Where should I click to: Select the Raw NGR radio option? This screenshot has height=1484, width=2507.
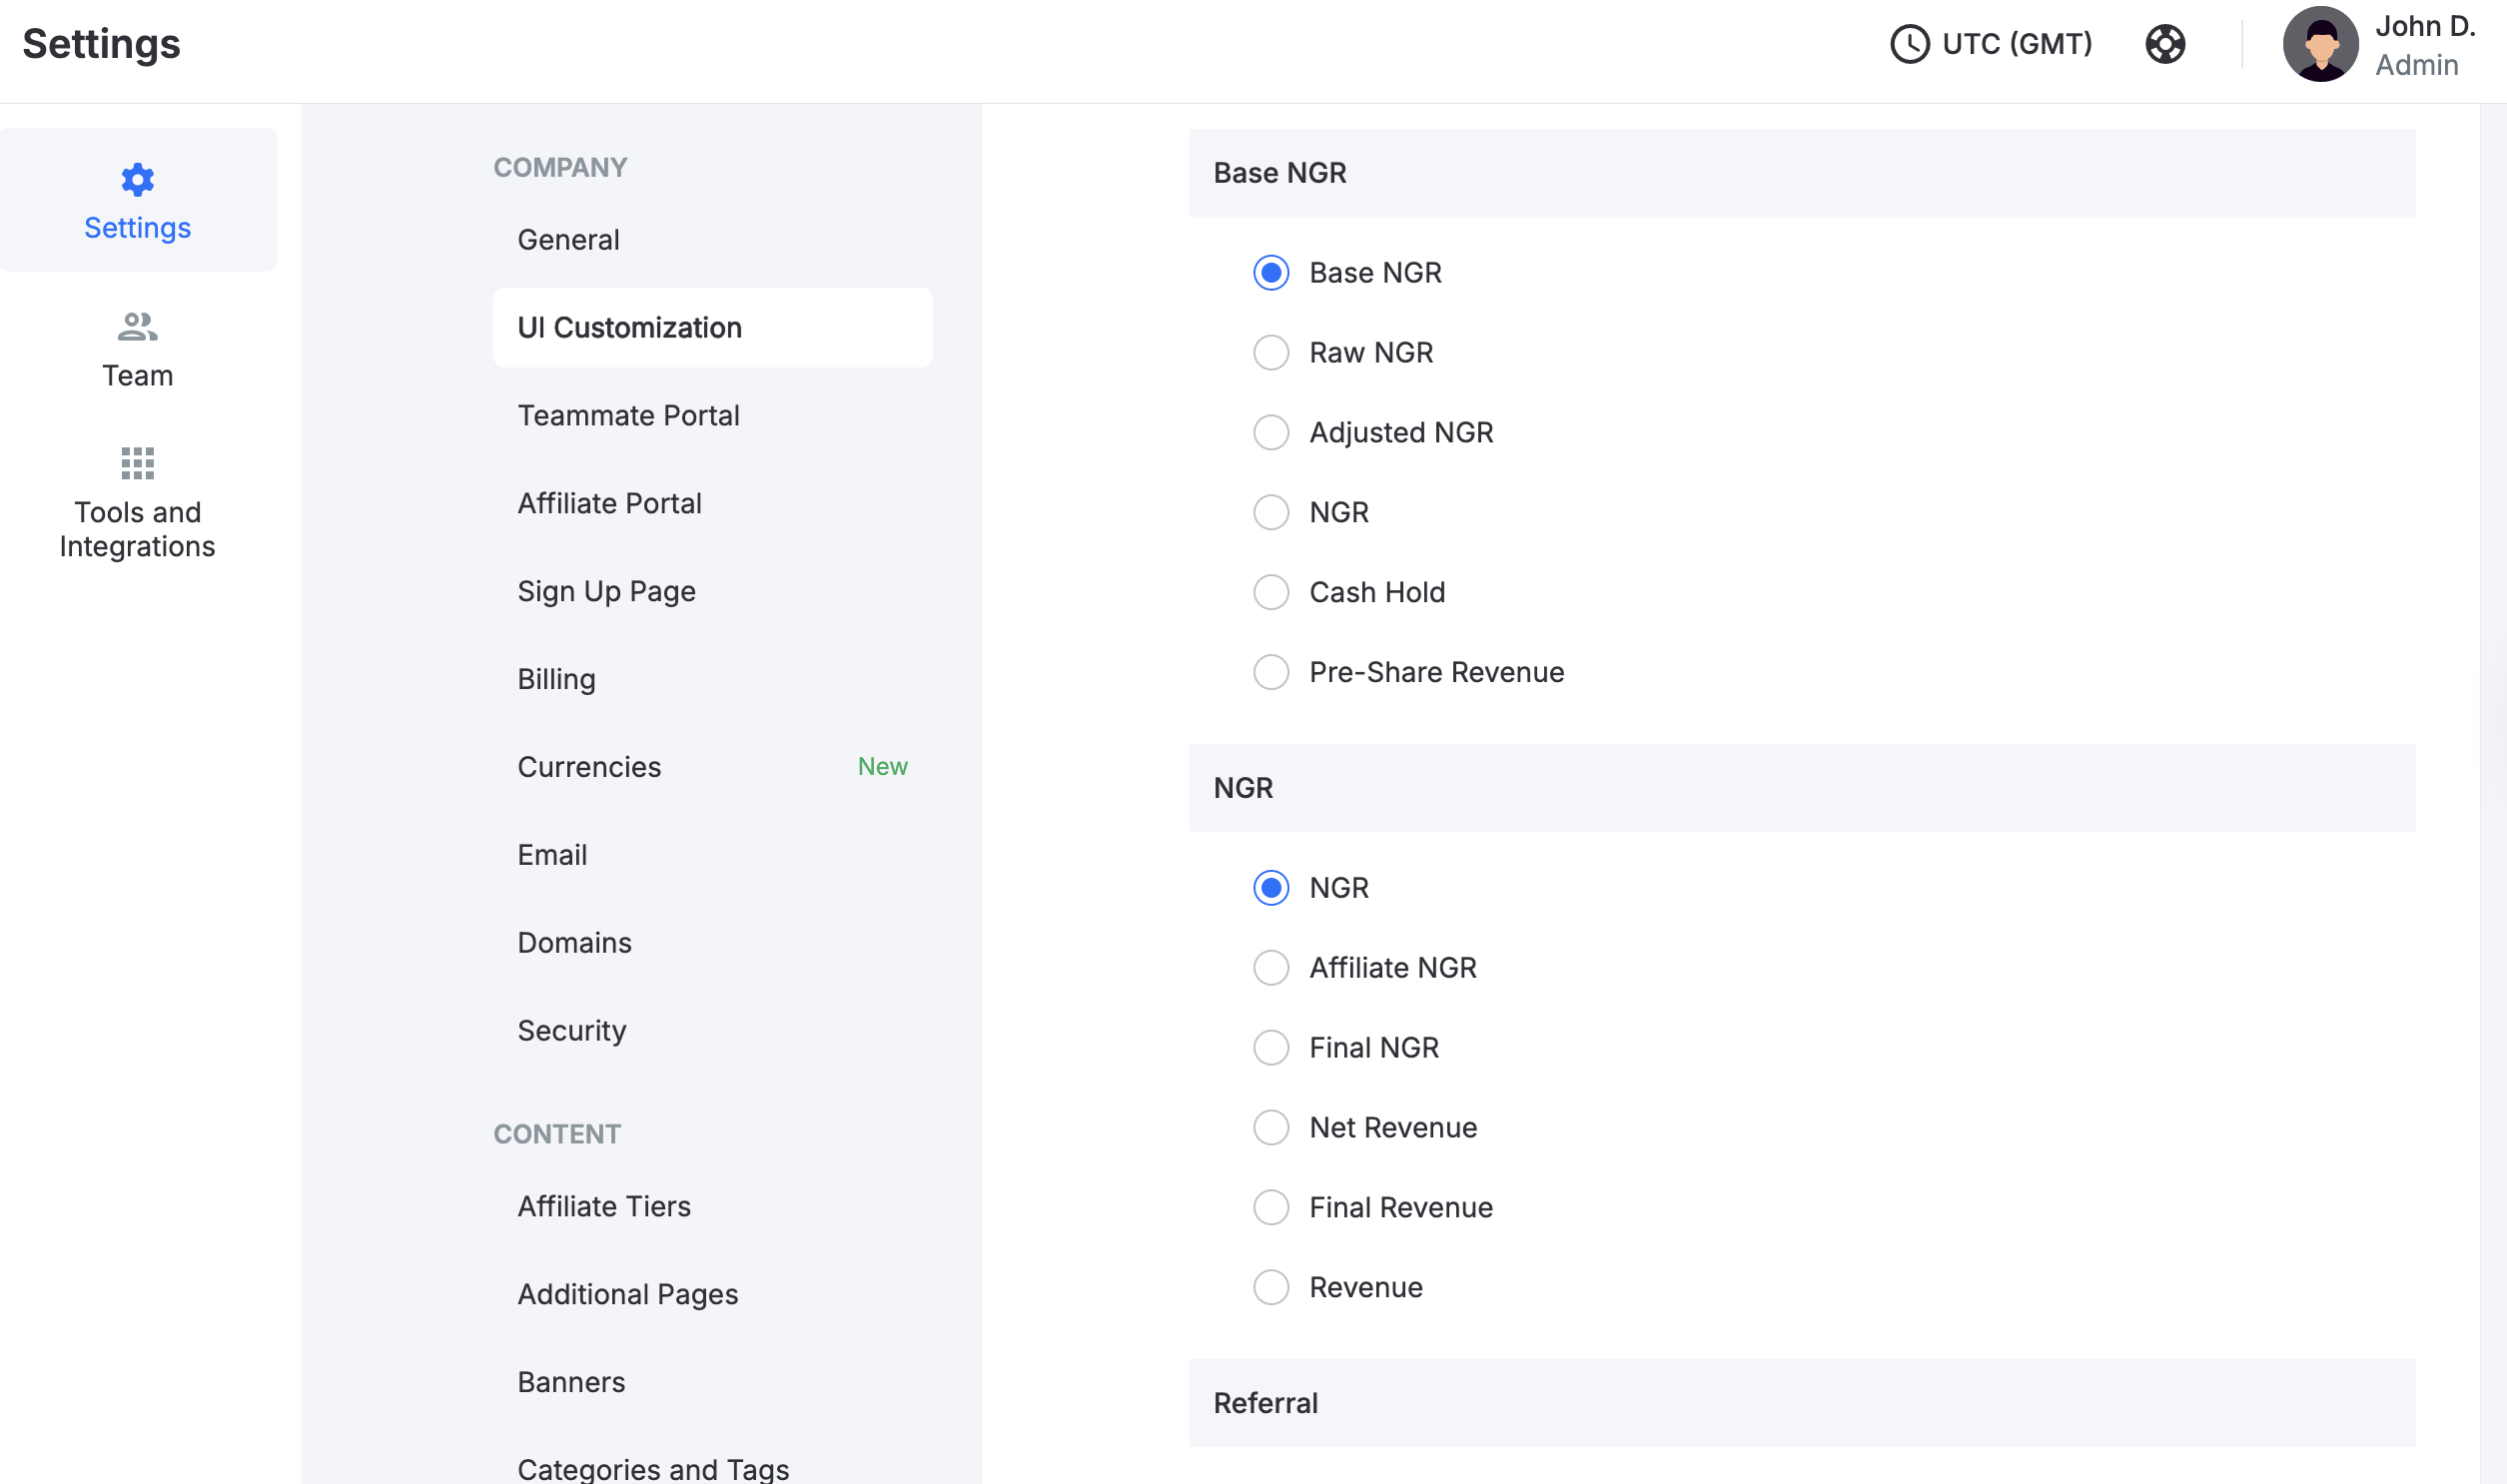click(x=1271, y=353)
